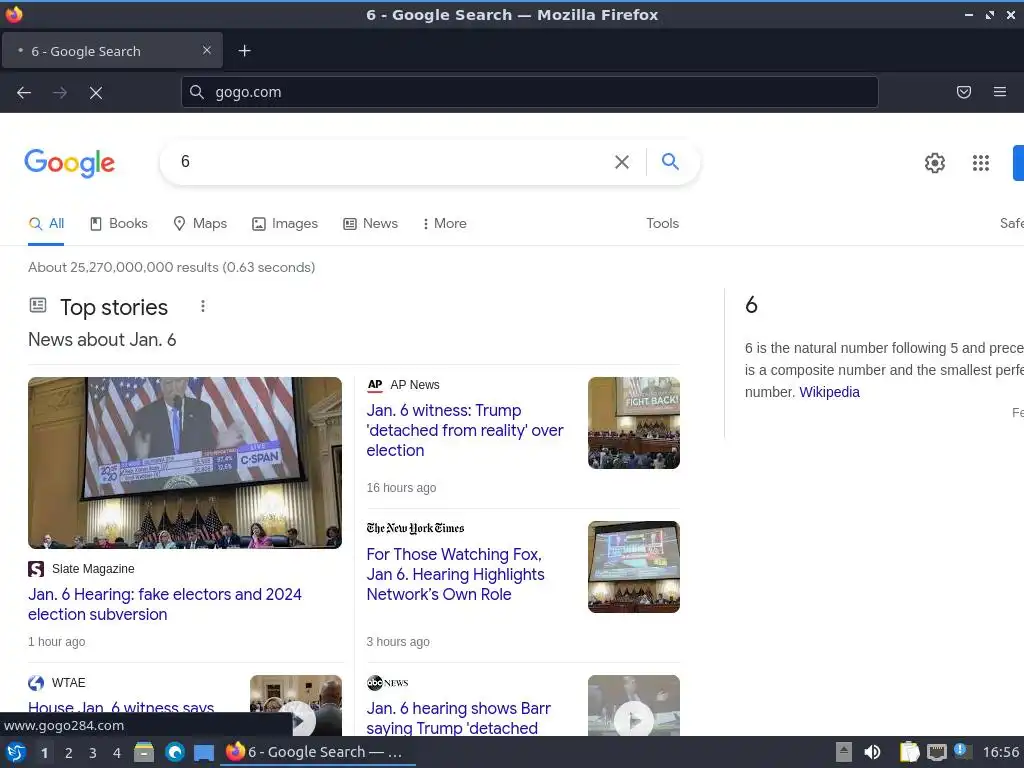
Task: Open a new tab with plus button
Action: (244, 51)
